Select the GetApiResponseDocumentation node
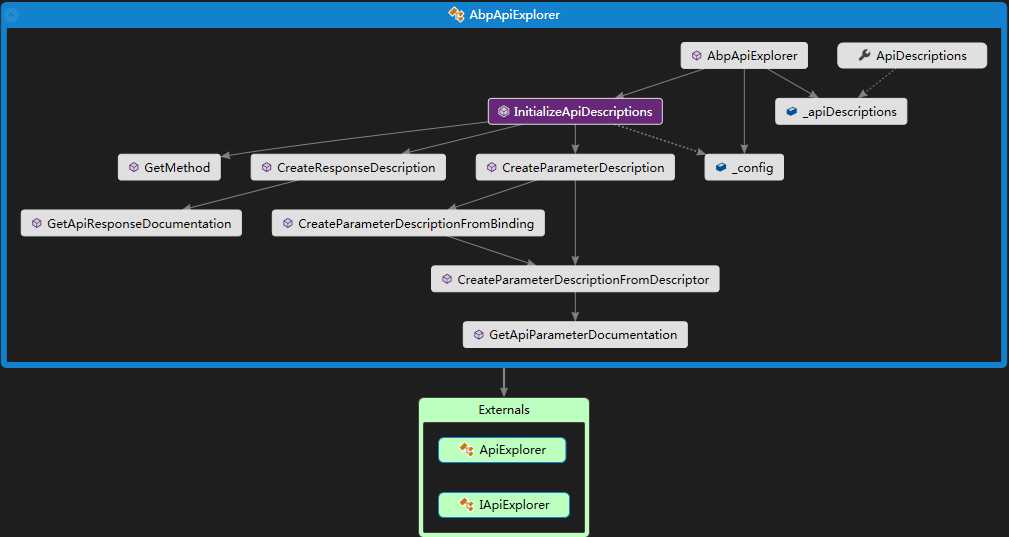The width and height of the screenshot is (1009, 537). tap(131, 224)
